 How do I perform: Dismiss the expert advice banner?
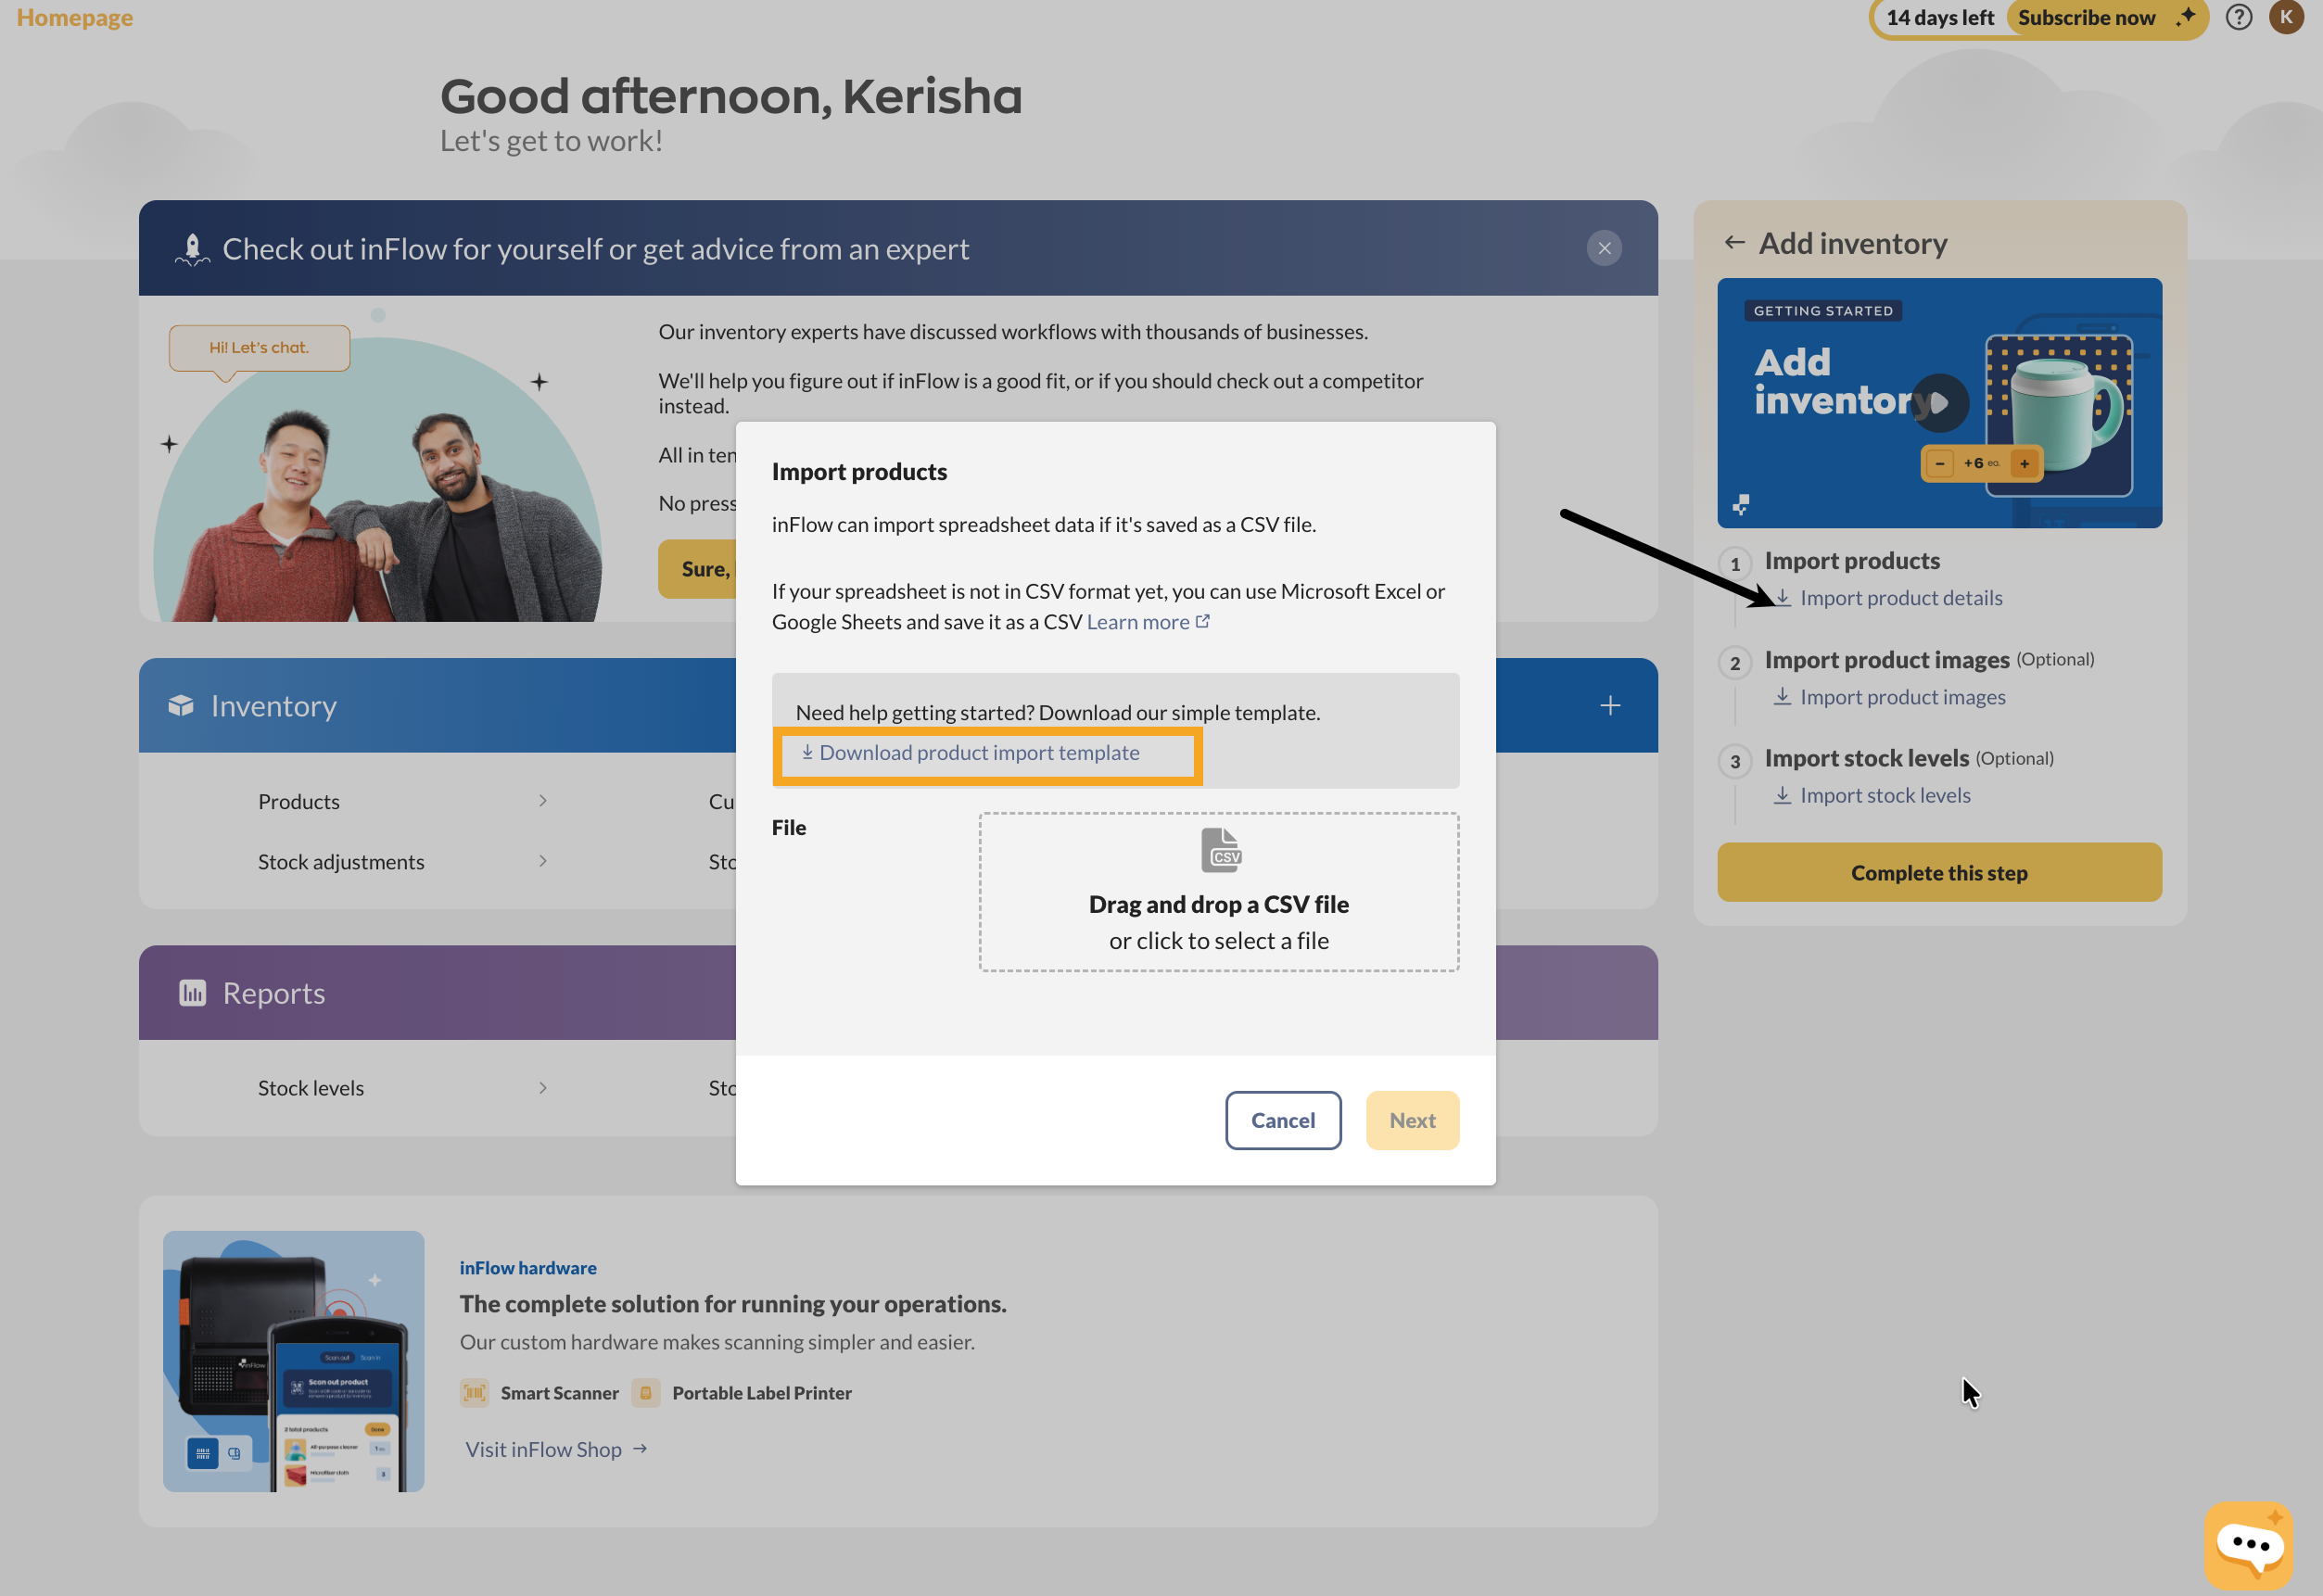1604,248
